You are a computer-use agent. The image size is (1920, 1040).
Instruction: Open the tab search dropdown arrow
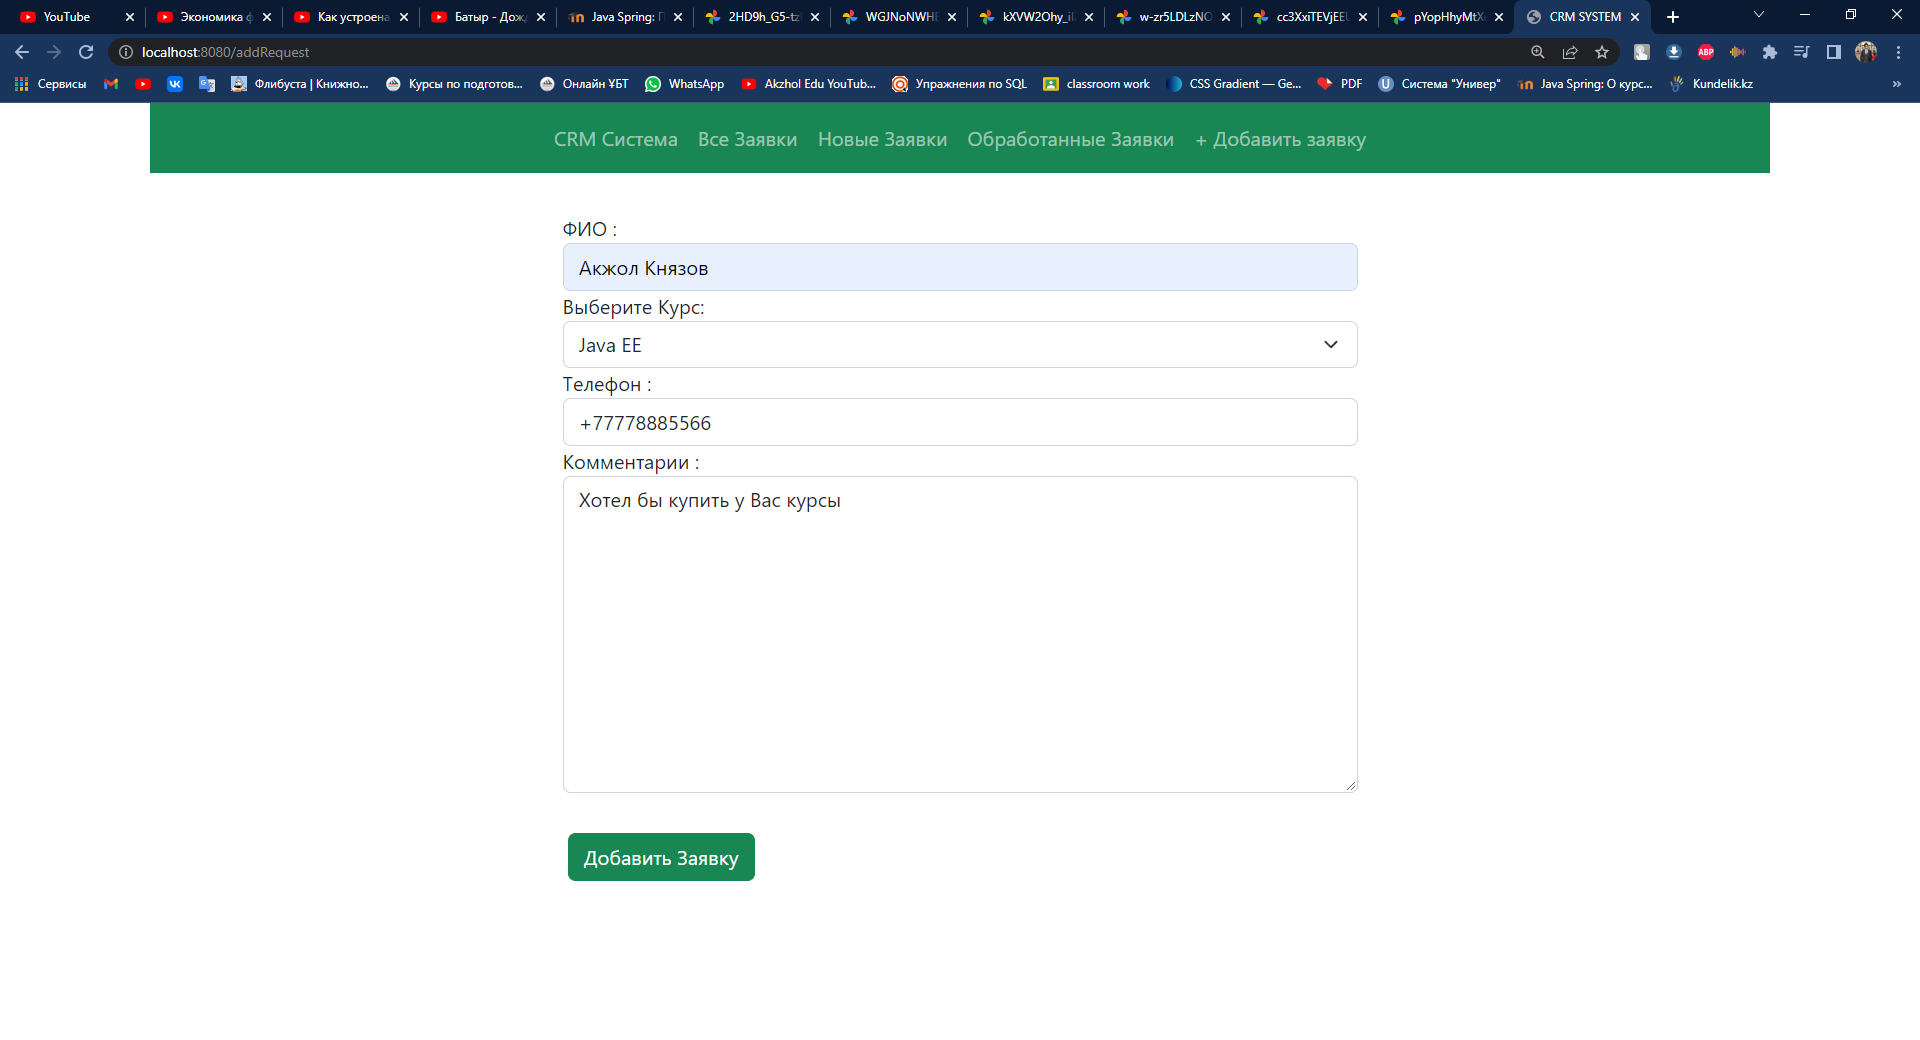tap(1759, 15)
